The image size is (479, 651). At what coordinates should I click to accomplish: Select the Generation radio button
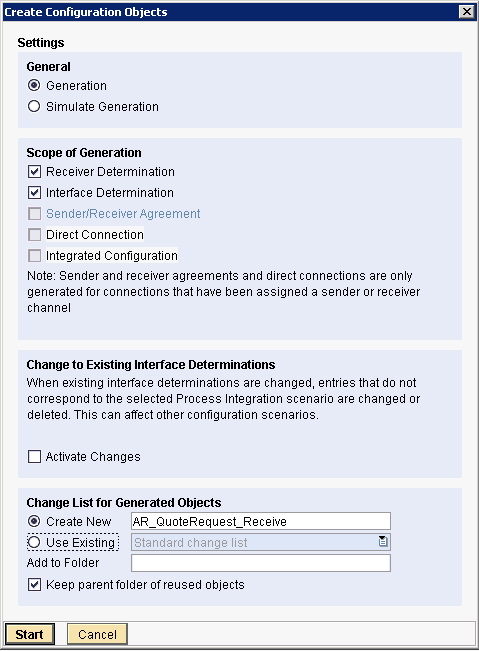click(x=34, y=86)
